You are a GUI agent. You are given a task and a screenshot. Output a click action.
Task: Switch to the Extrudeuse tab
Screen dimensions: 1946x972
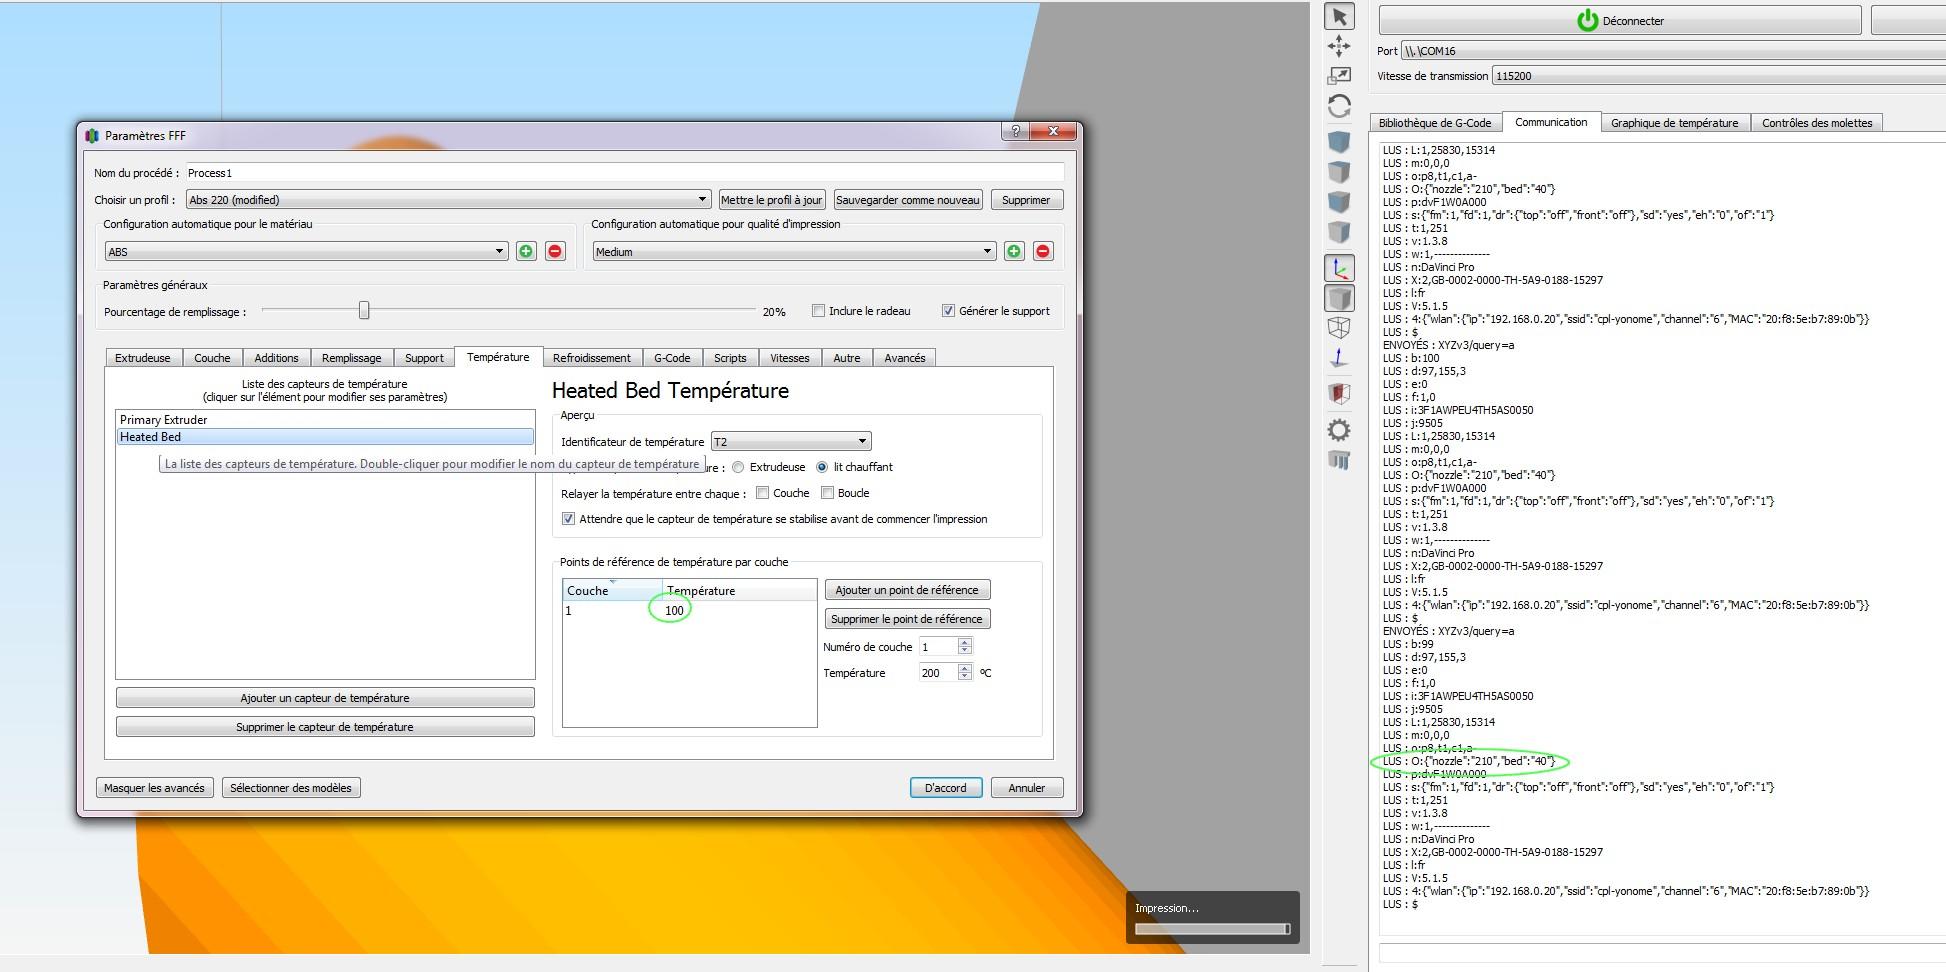point(142,358)
